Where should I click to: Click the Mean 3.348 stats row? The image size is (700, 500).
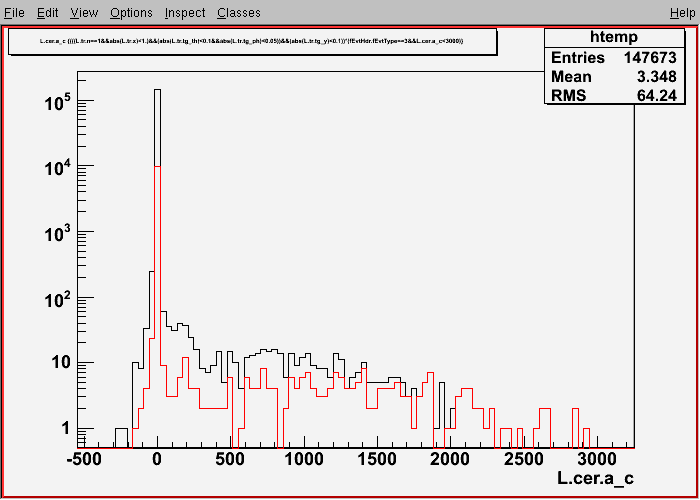614,77
